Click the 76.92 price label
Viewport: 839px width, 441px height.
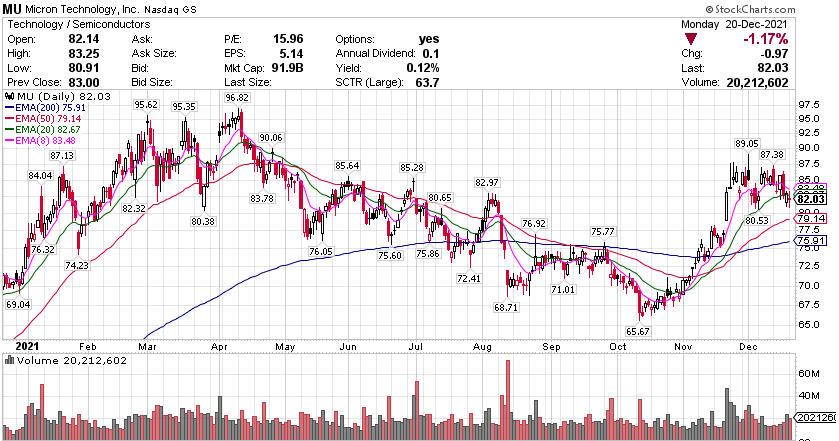534,223
